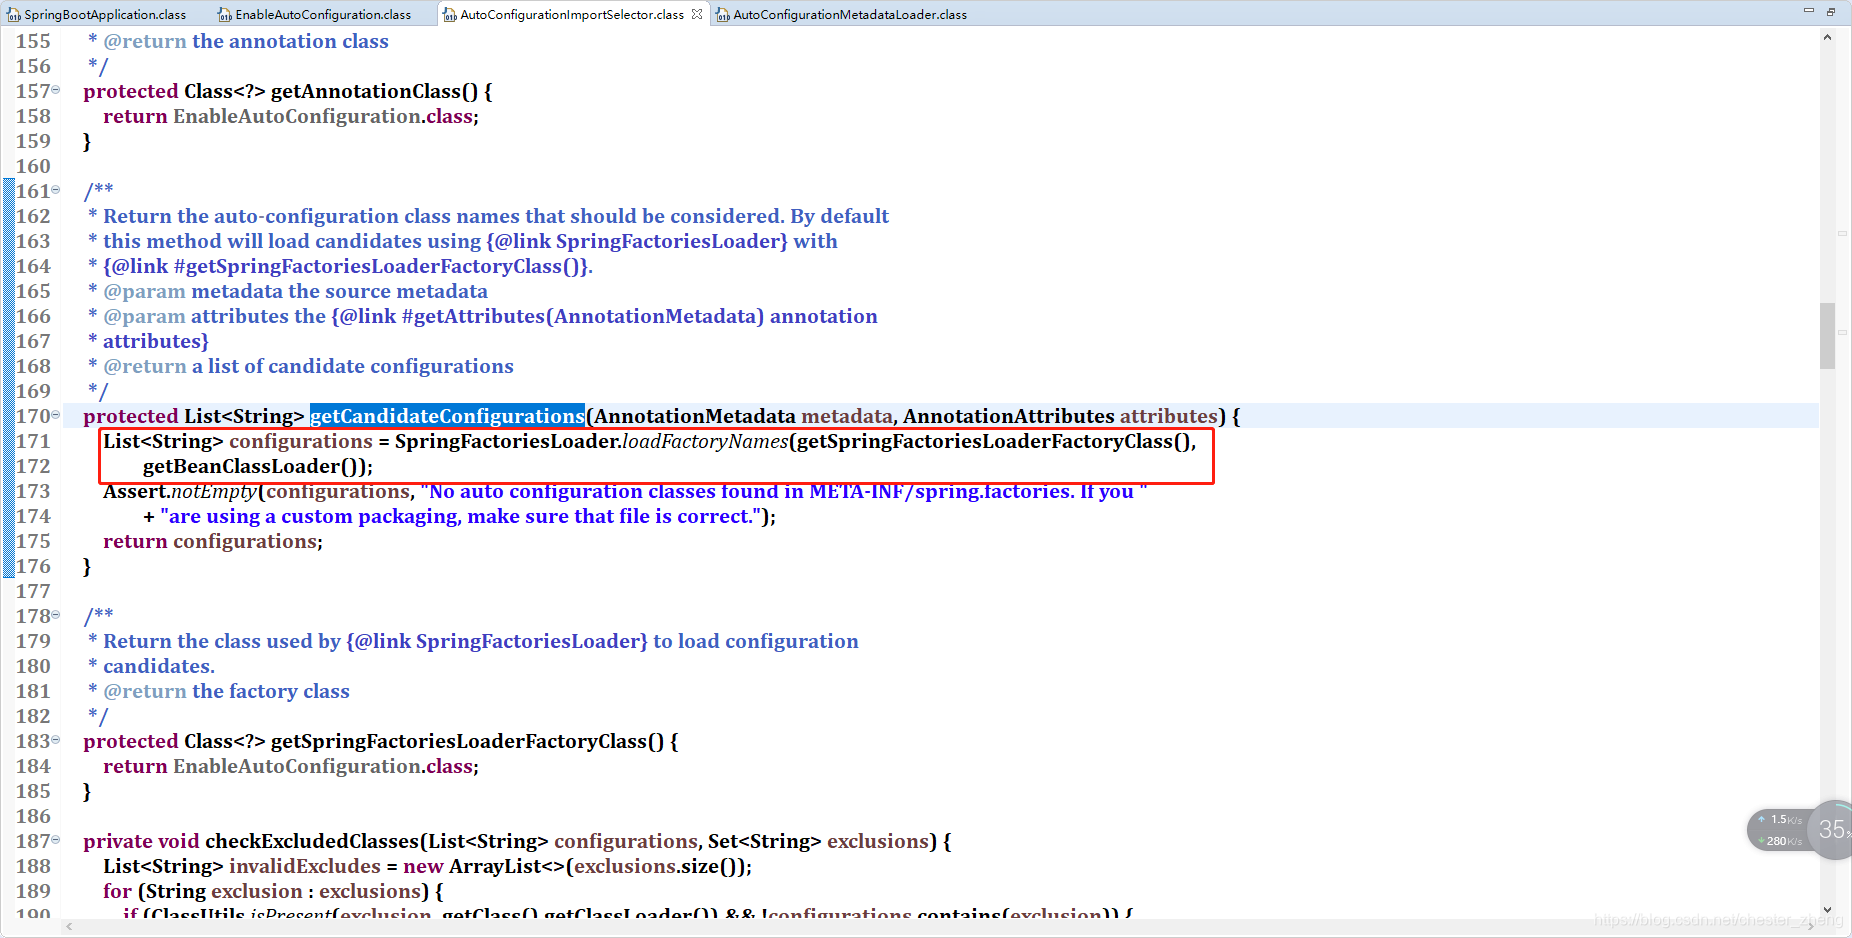This screenshot has height=938, width=1852.
Task: Click the scrollbar down arrow
Action: click(x=1828, y=911)
